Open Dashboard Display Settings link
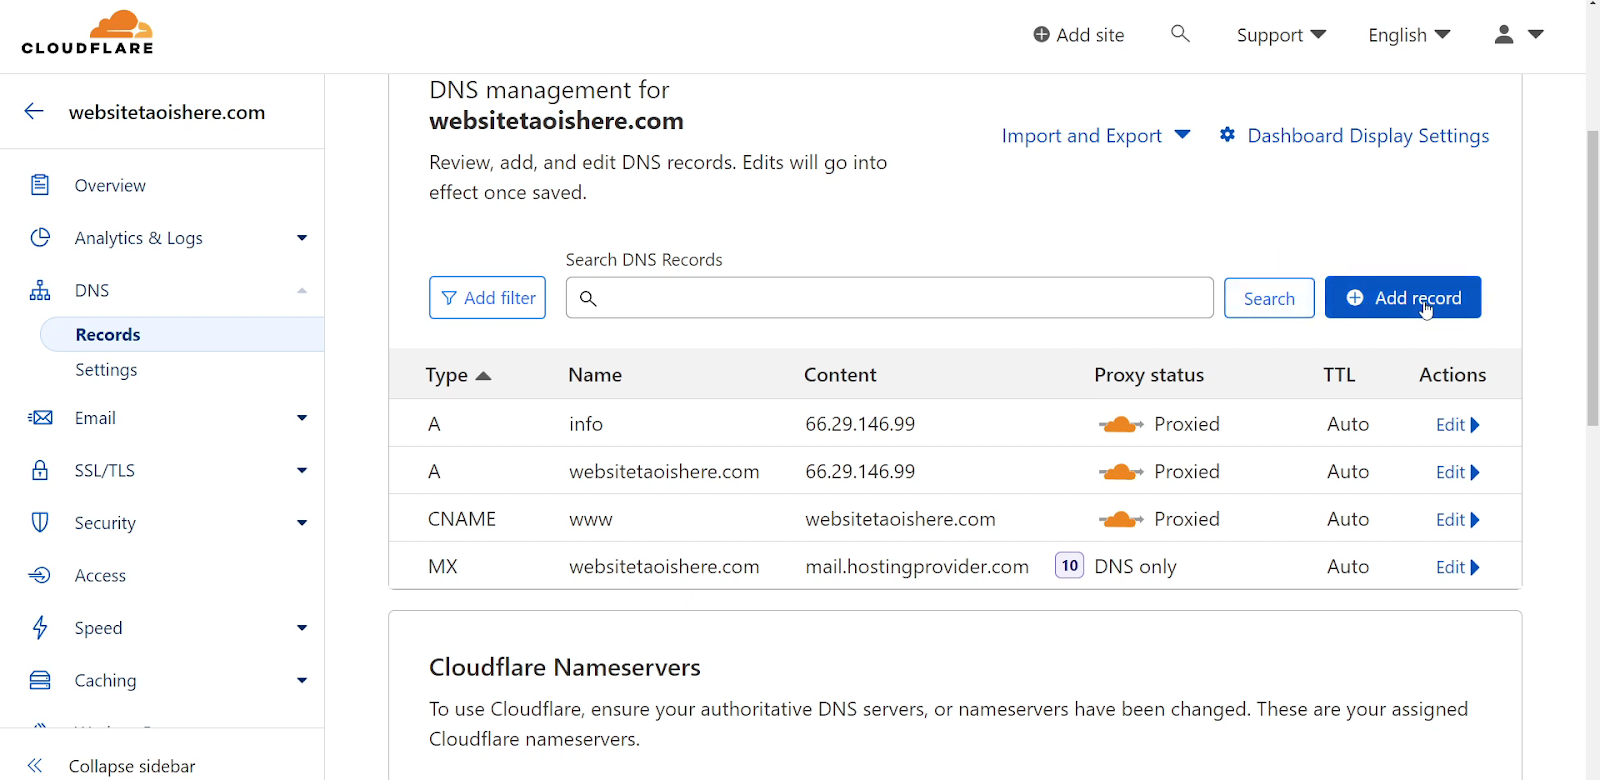1600x780 pixels. tap(1368, 135)
